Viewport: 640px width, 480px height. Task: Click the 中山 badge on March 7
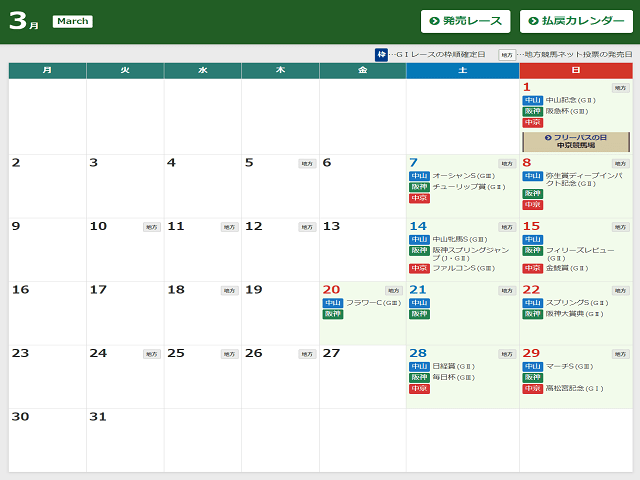[419, 176]
